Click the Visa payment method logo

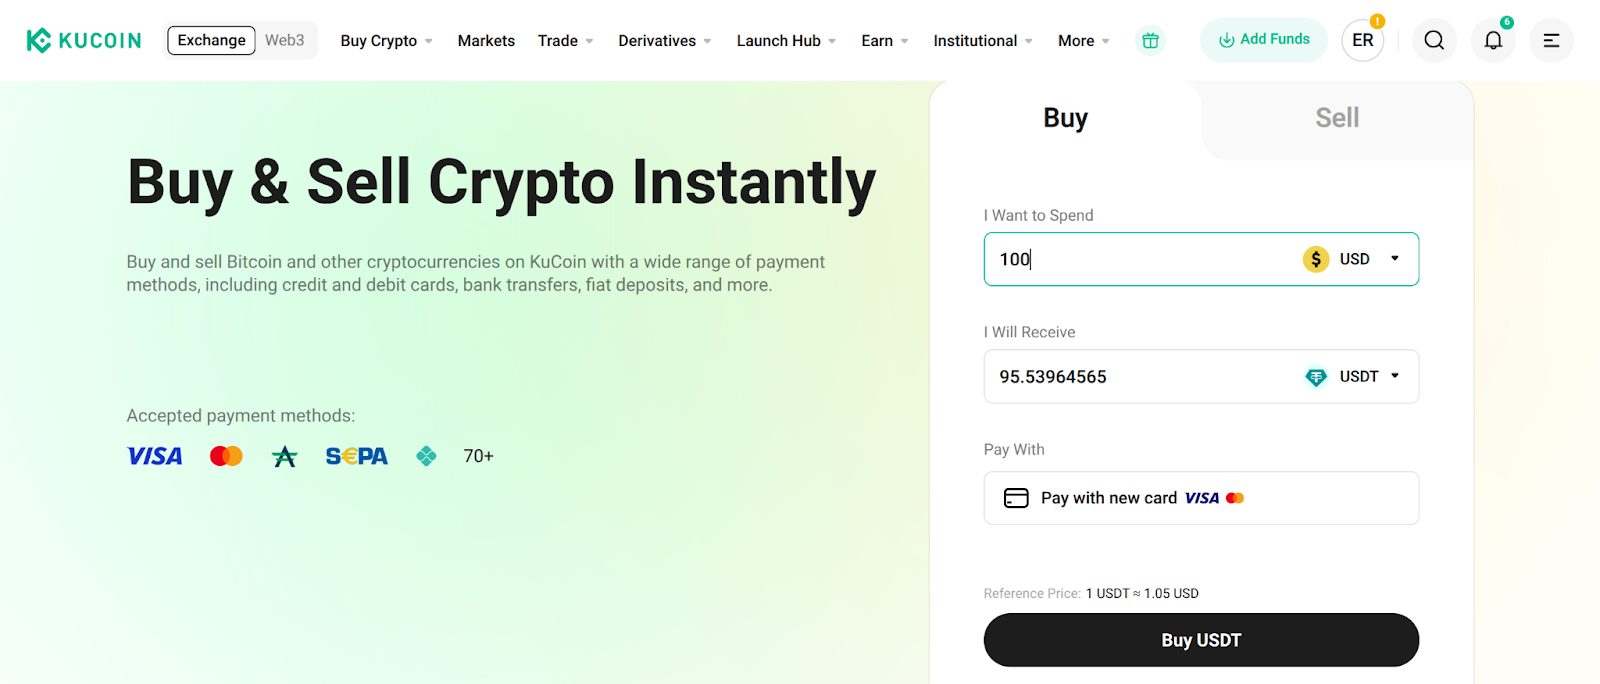[x=154, y=456]
